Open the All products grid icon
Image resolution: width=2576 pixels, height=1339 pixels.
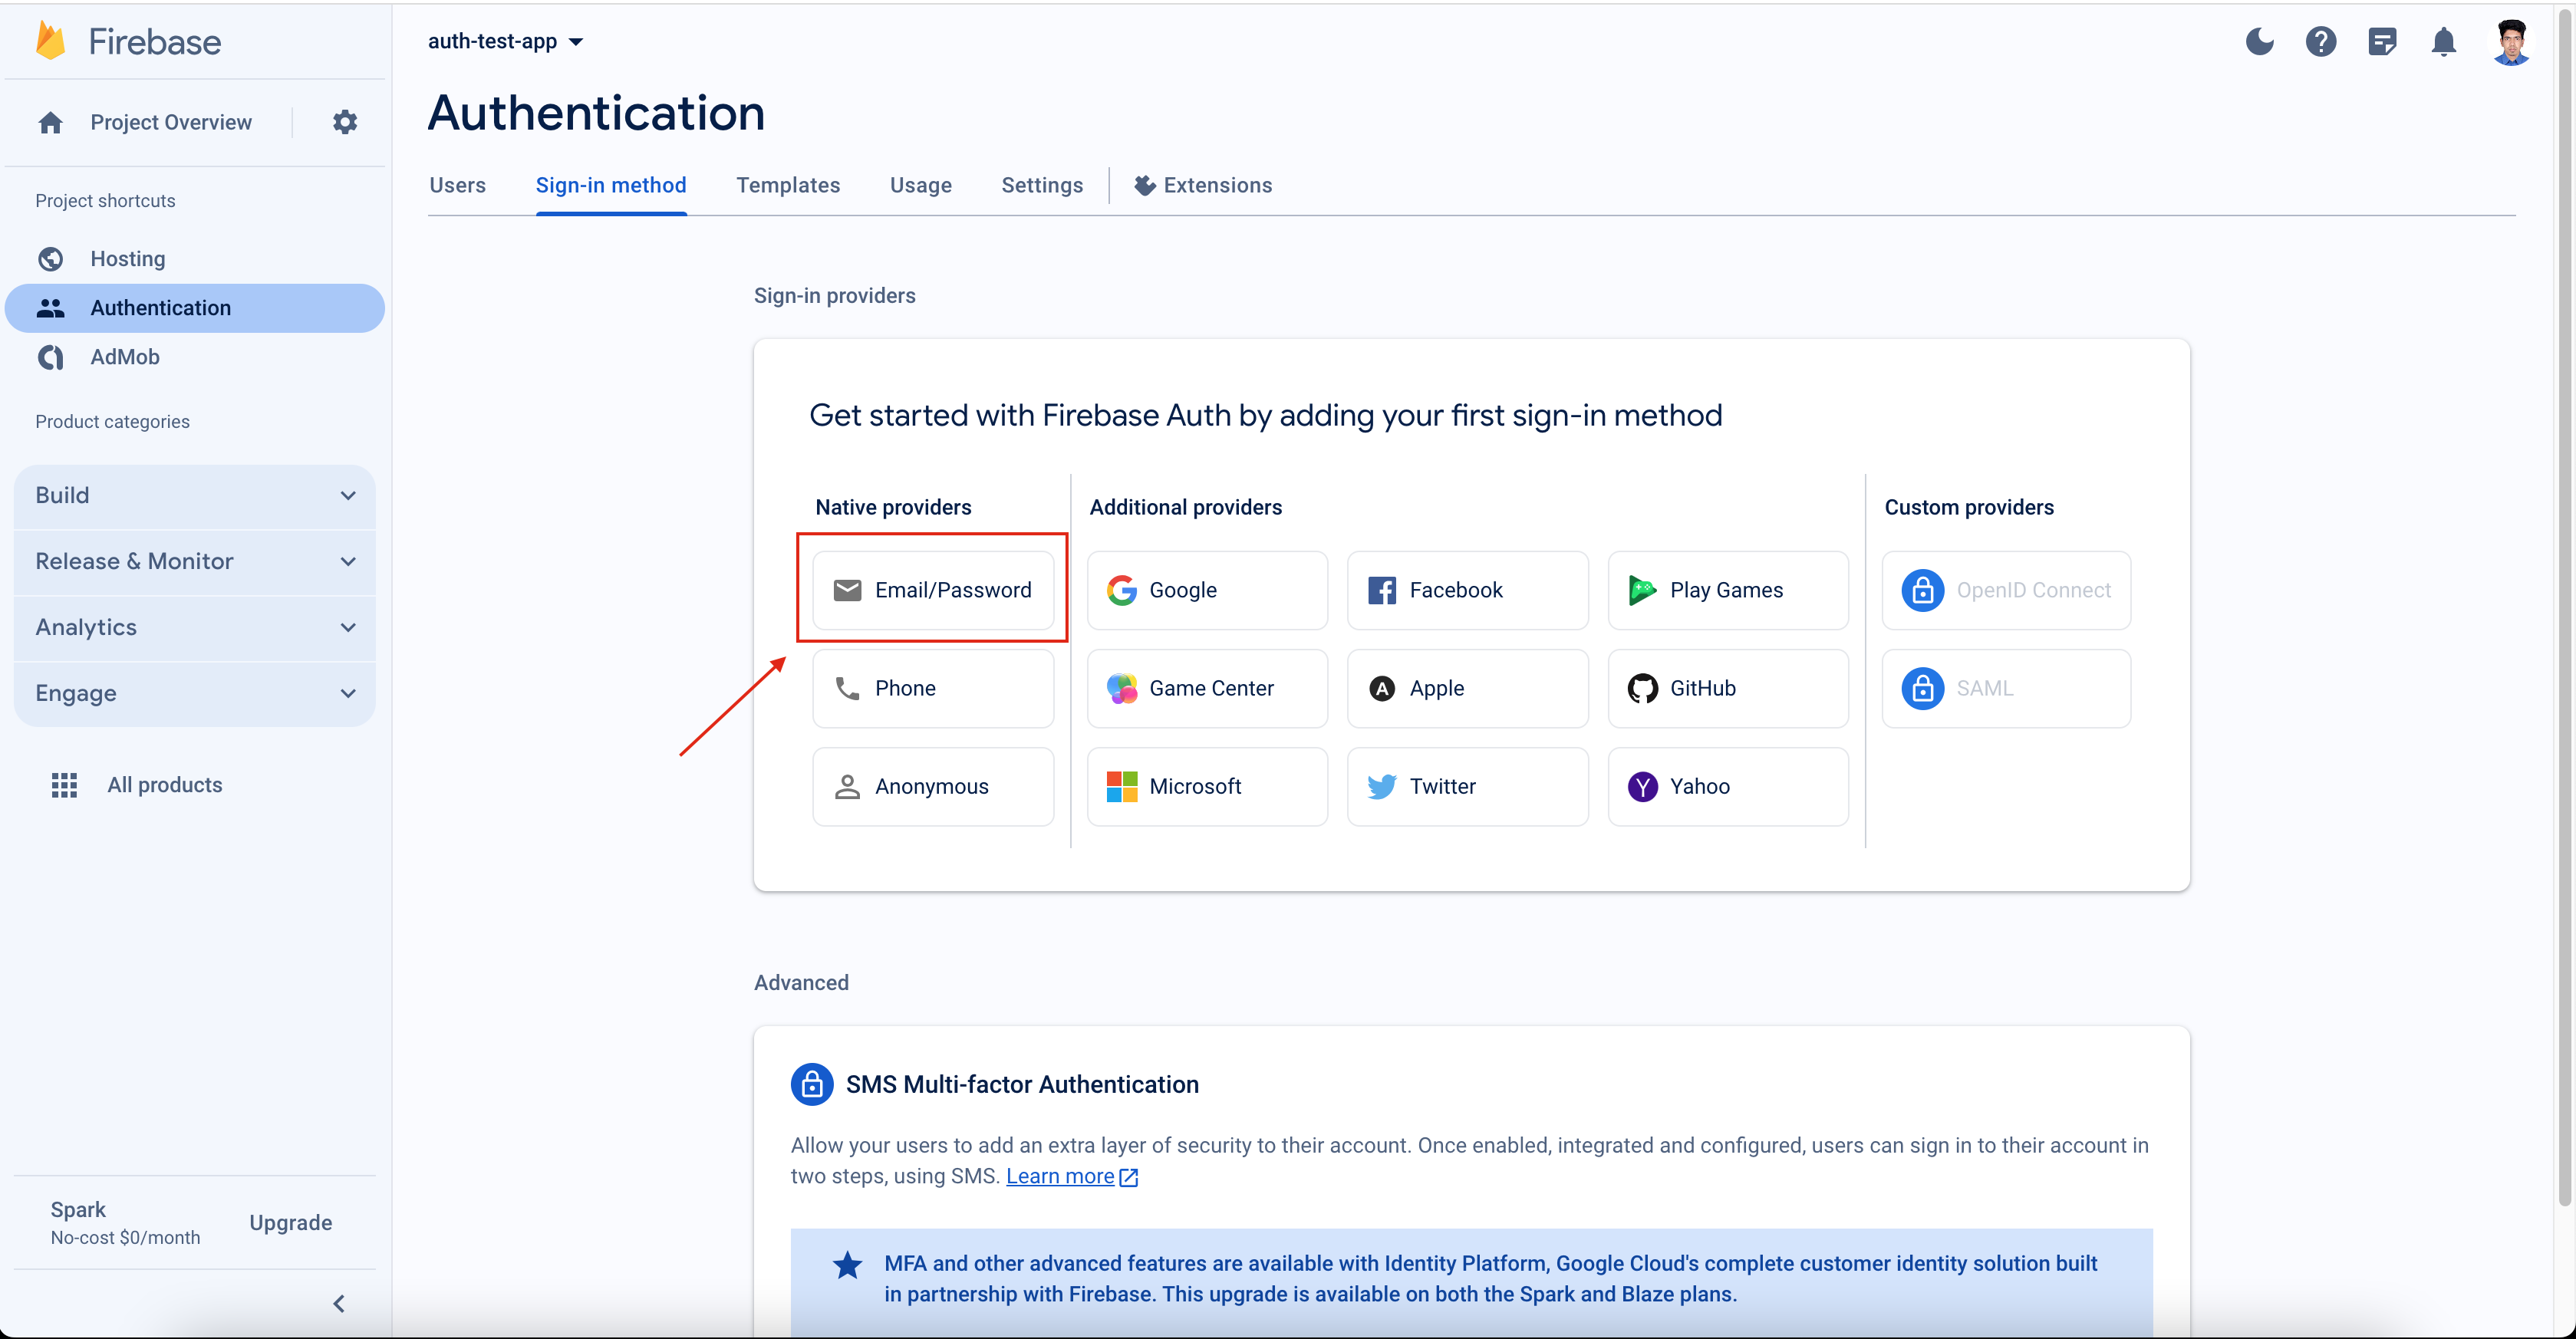[64, 784]
